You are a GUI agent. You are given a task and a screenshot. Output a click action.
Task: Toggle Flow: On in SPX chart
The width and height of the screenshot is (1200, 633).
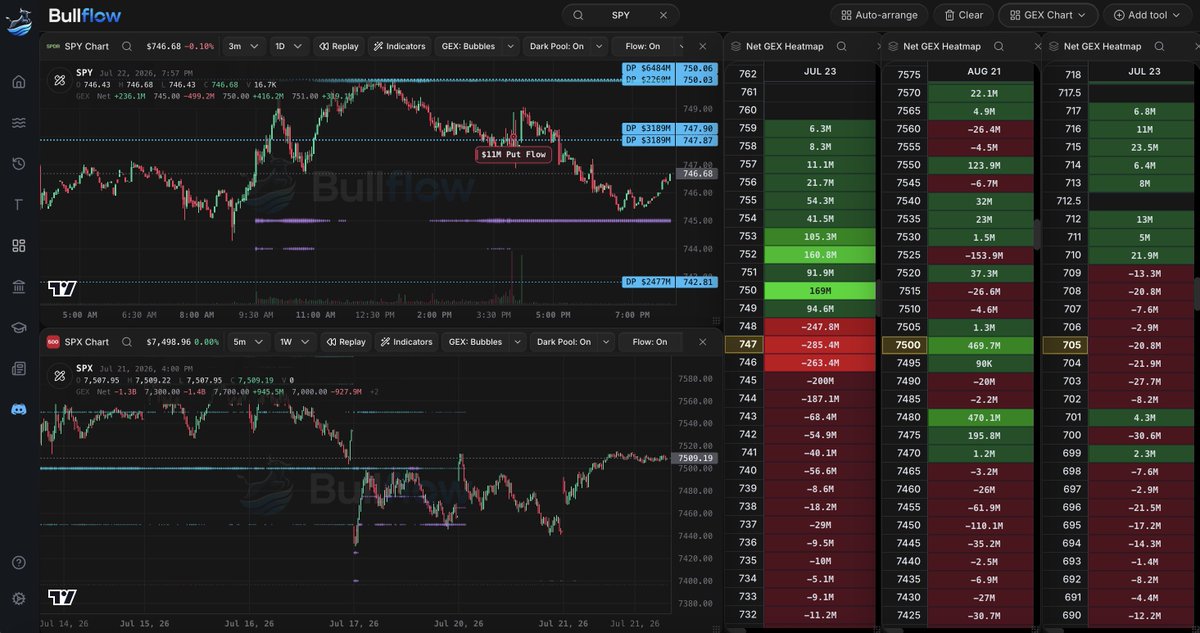651,342
